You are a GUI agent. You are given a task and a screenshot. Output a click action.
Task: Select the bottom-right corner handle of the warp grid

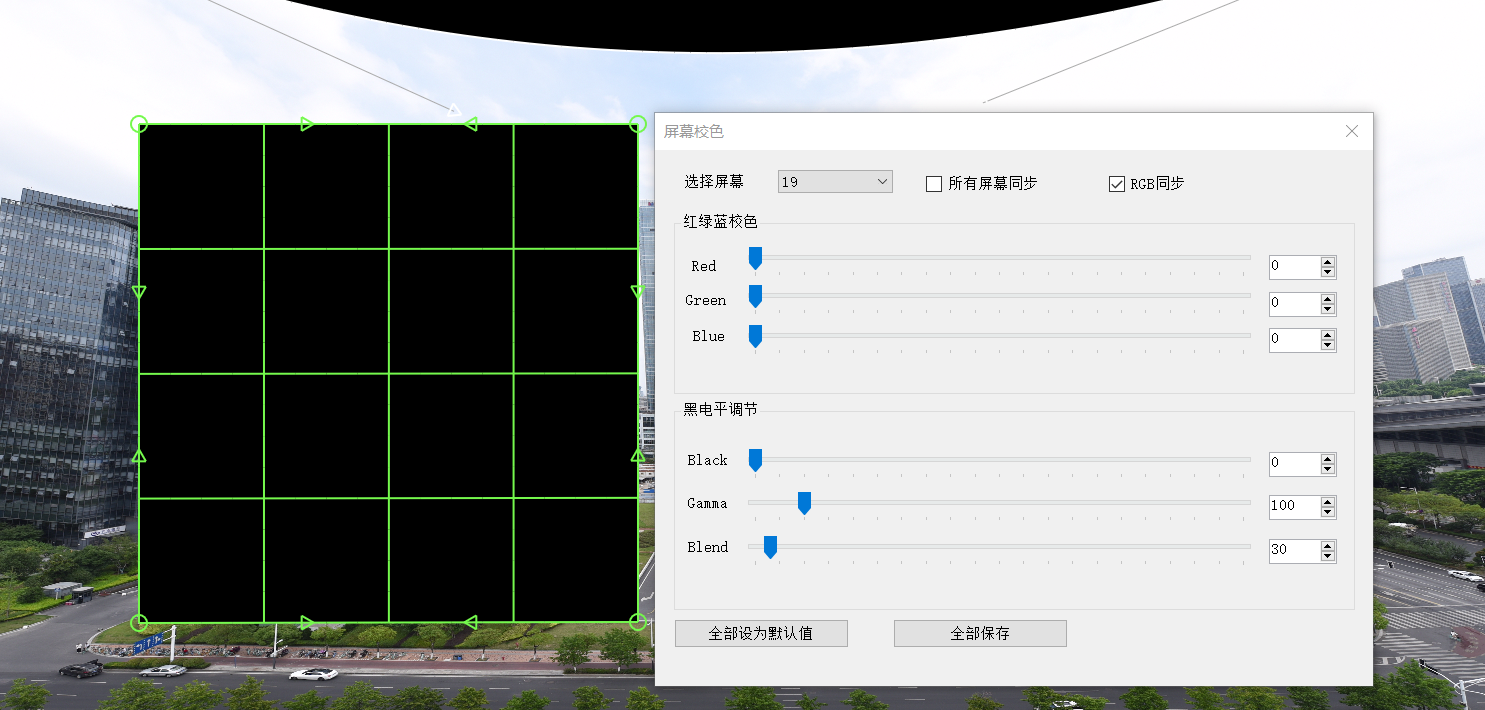(x=637, y=621)
